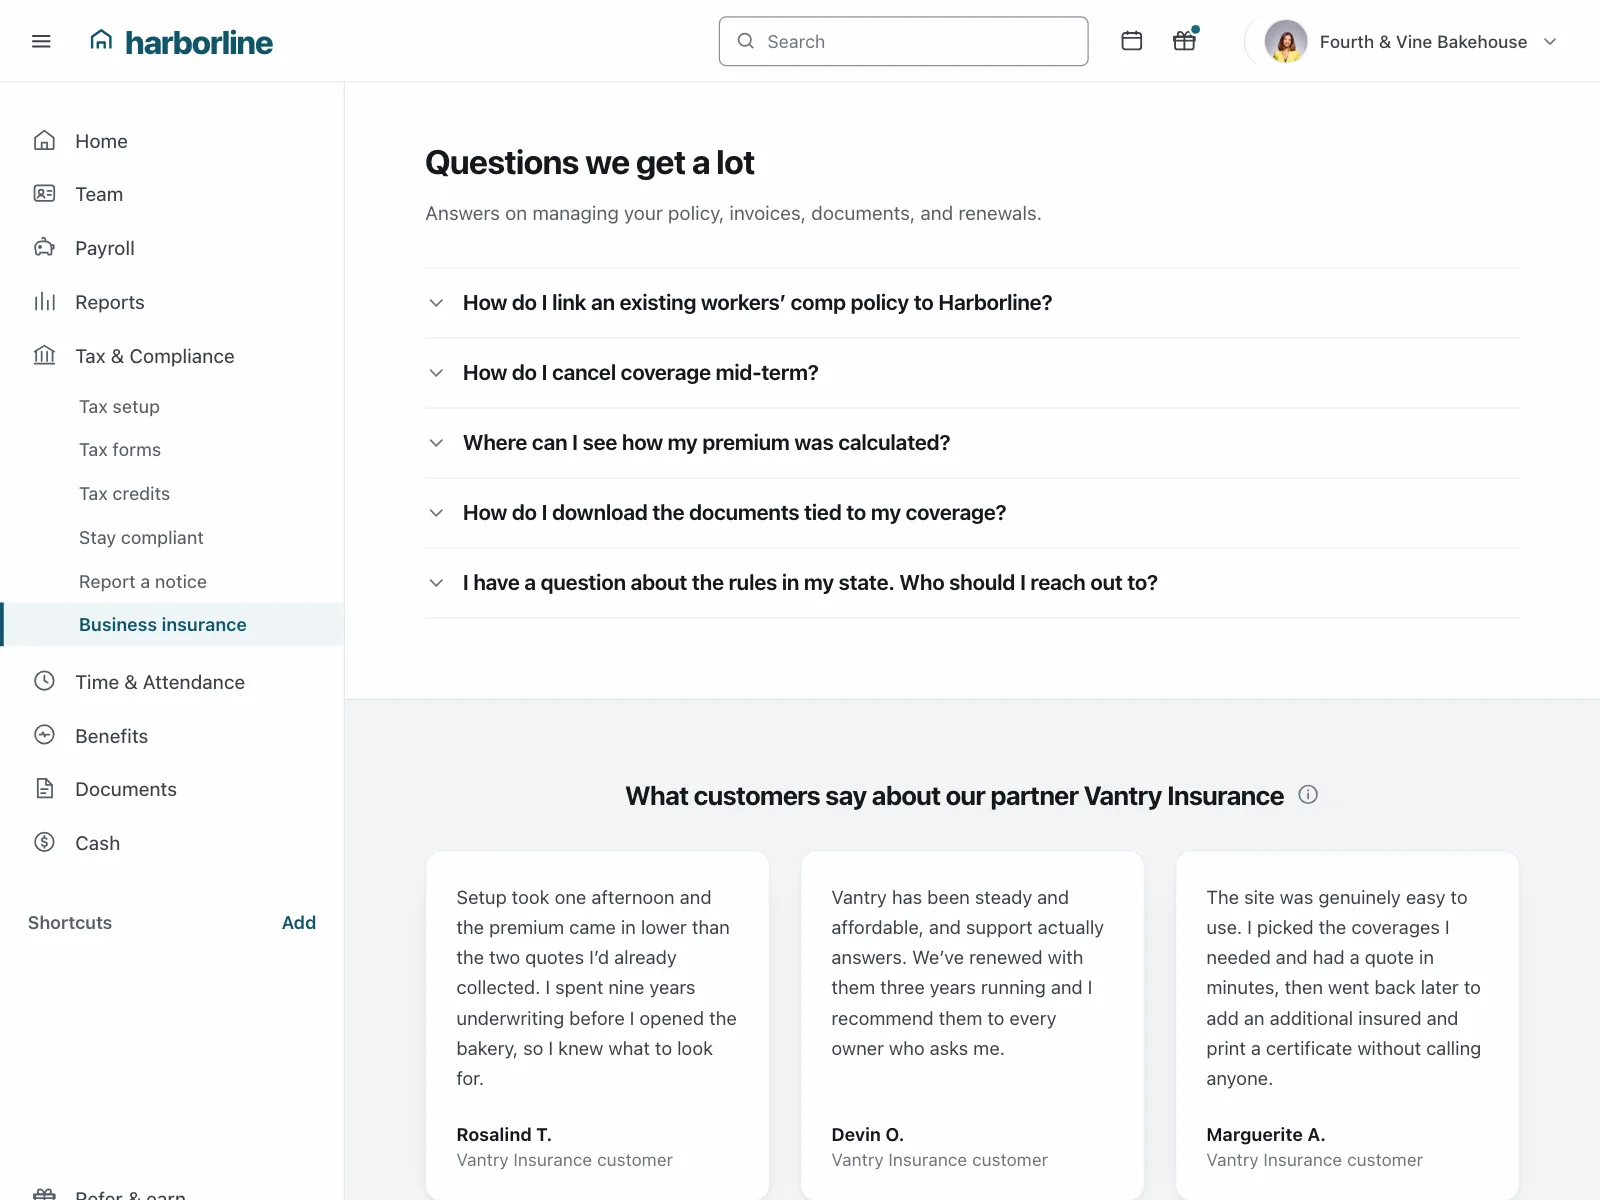Open the Report a notice link
This screenshot has width=1600, height=1200.
pyautogui.click(x=143, y=582)
